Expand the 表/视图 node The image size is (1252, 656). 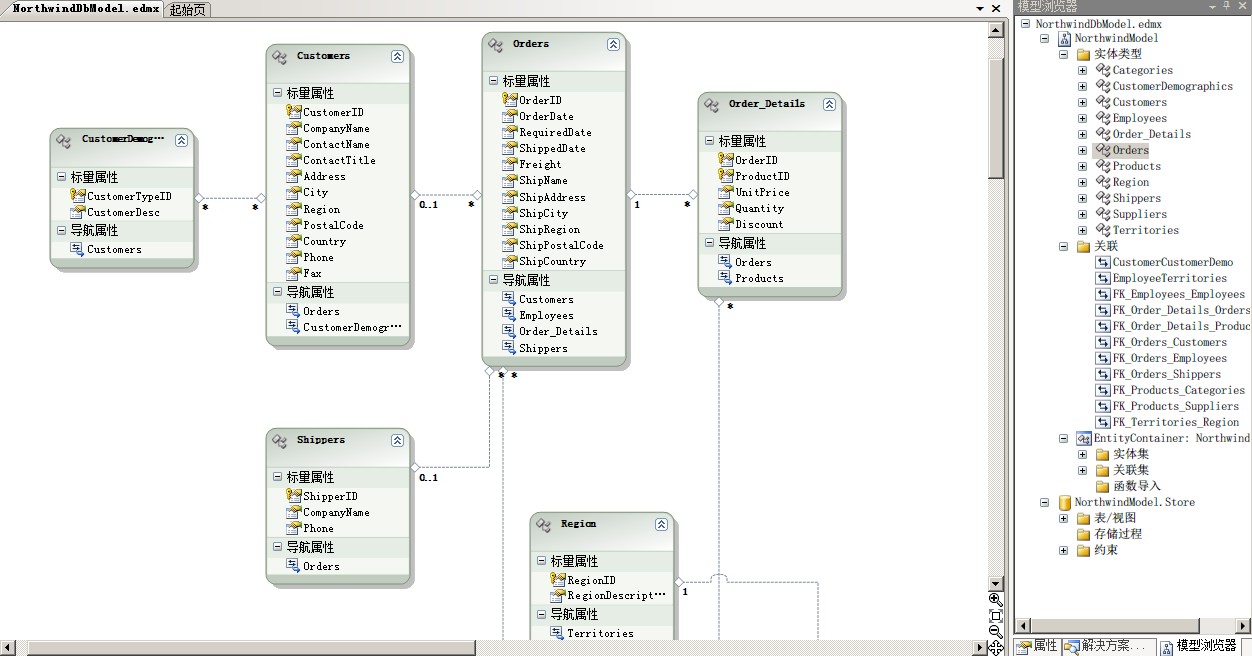pyautogui.click(x=1063, y=518)
